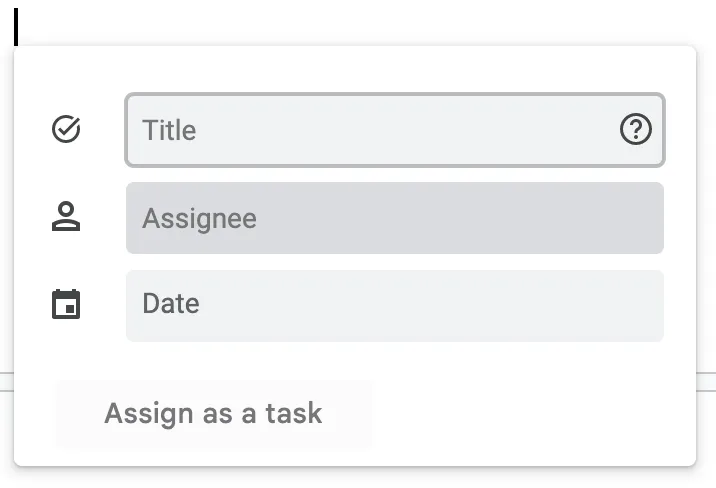Select the person silhouette beside Assignee
716x488 pixels.
coord(66,216)
